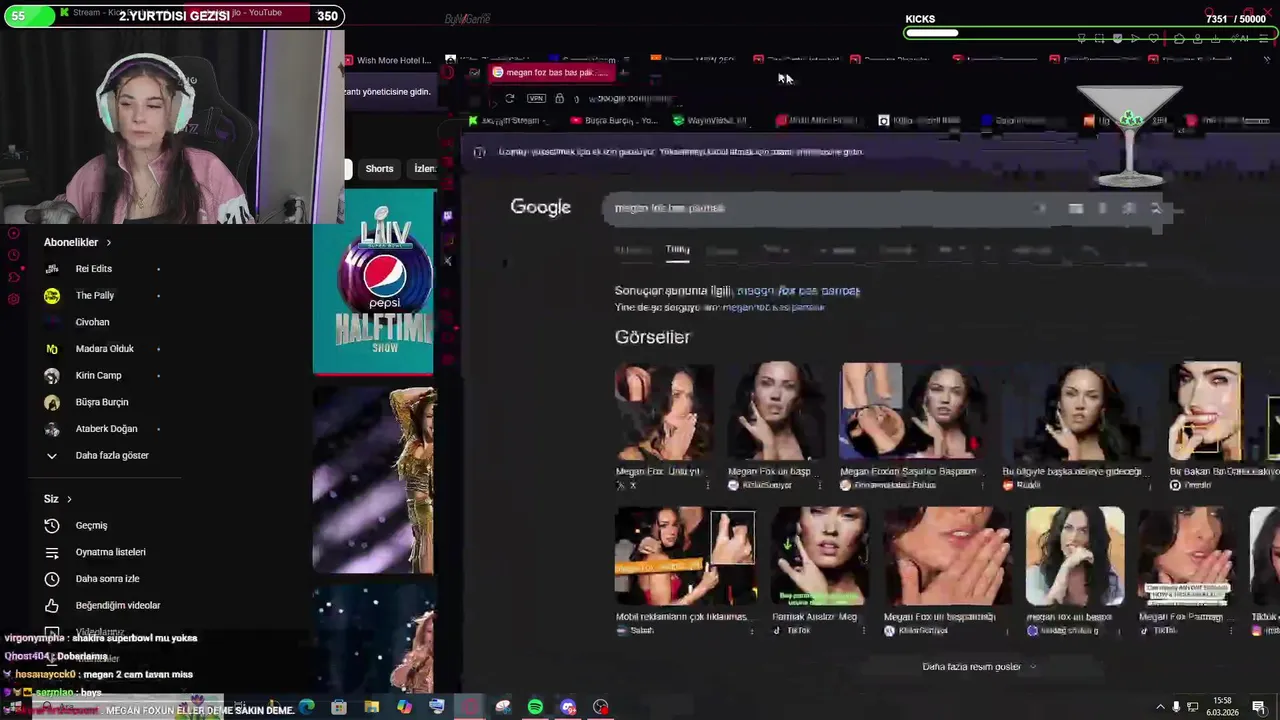Switch to the megan foz bas bas browser tab
Image resolution: width=1280 pixels, height=720 pixels.
click(552, 73)
